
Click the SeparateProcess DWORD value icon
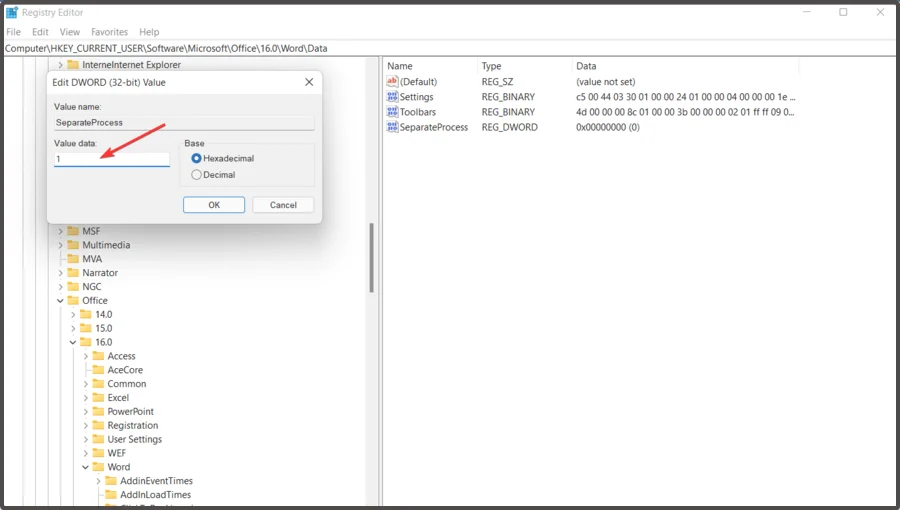(x=392, y=127)
